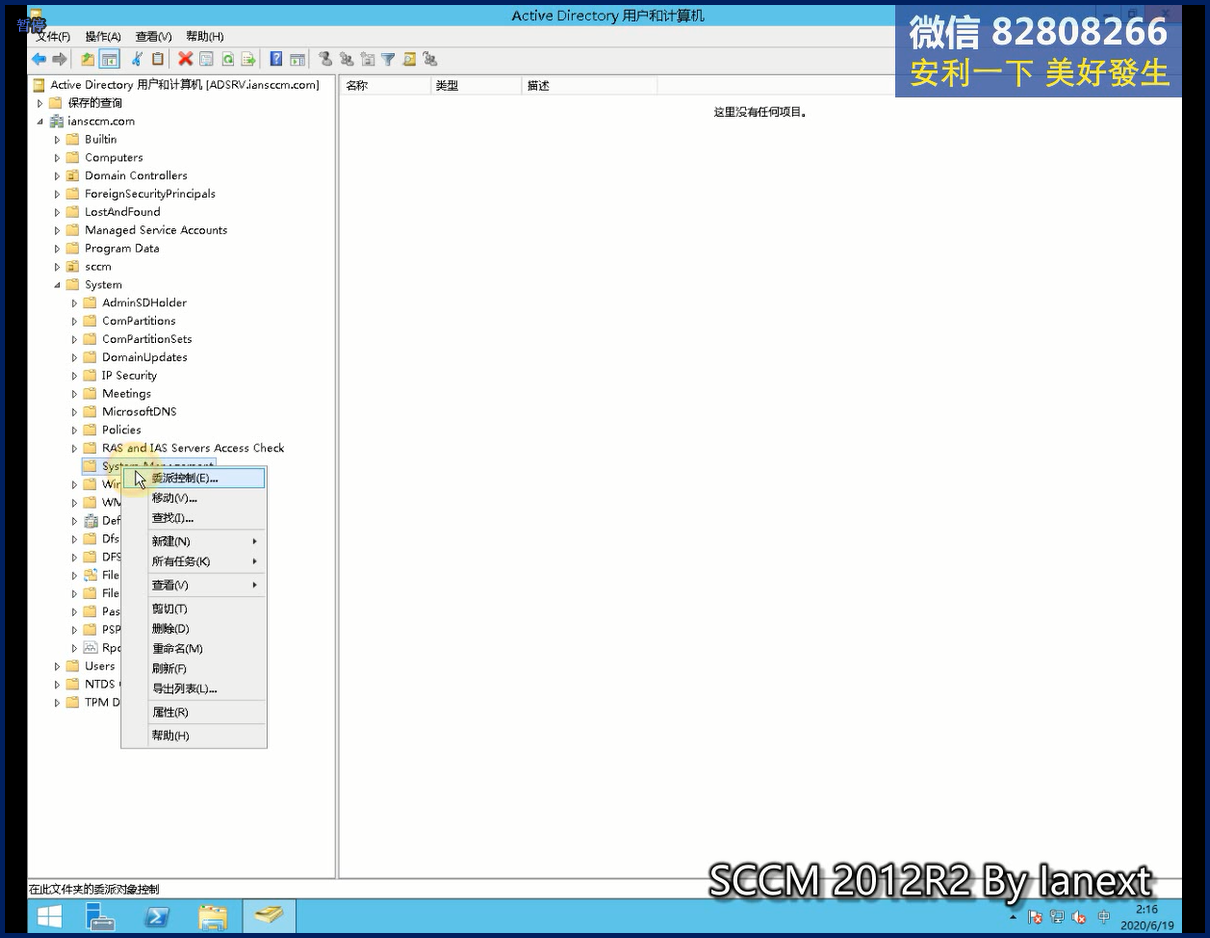Choose 刷新(F) from context menu
Screen dimensions: 1210x938
pos(194,669)
